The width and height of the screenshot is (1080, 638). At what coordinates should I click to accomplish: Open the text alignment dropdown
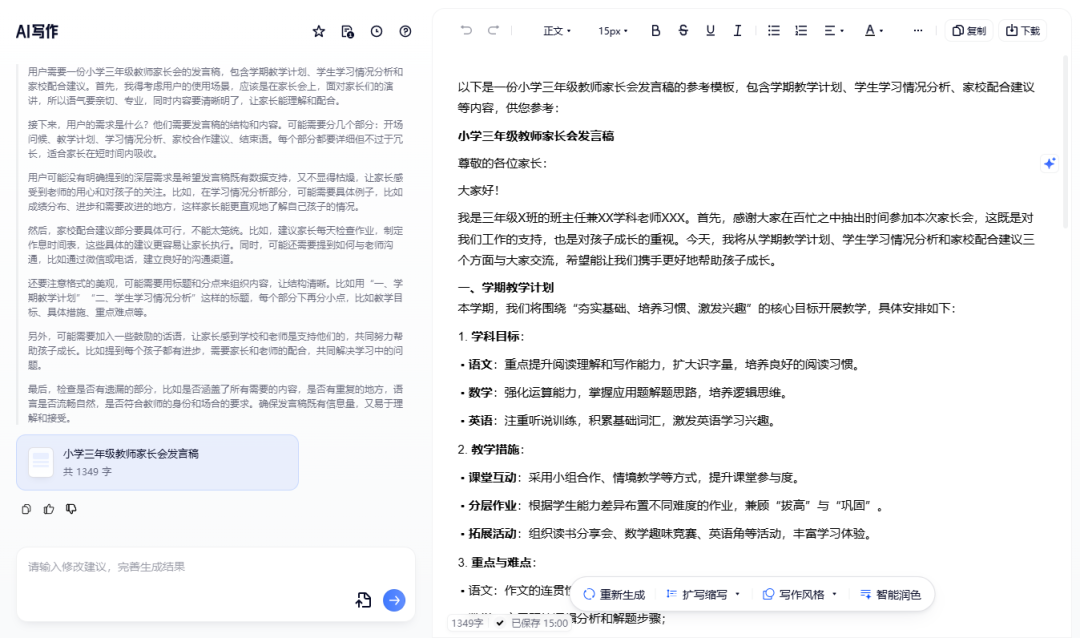pos(833,31)
